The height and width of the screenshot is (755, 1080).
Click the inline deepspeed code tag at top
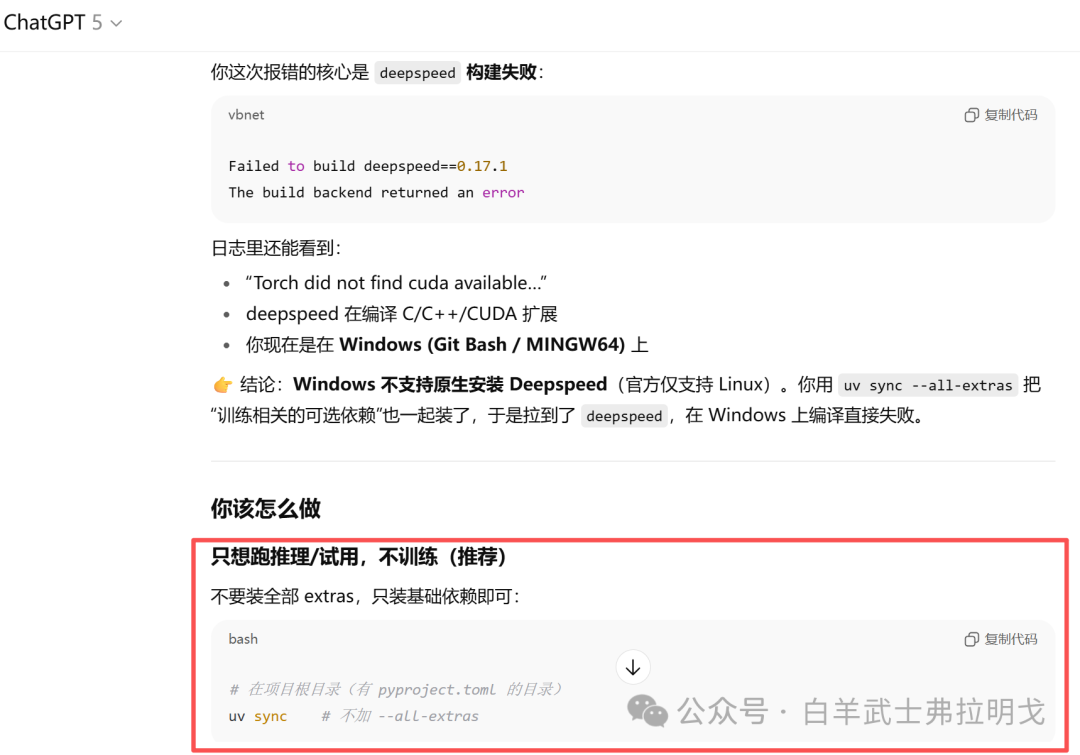tap(417, 73)
